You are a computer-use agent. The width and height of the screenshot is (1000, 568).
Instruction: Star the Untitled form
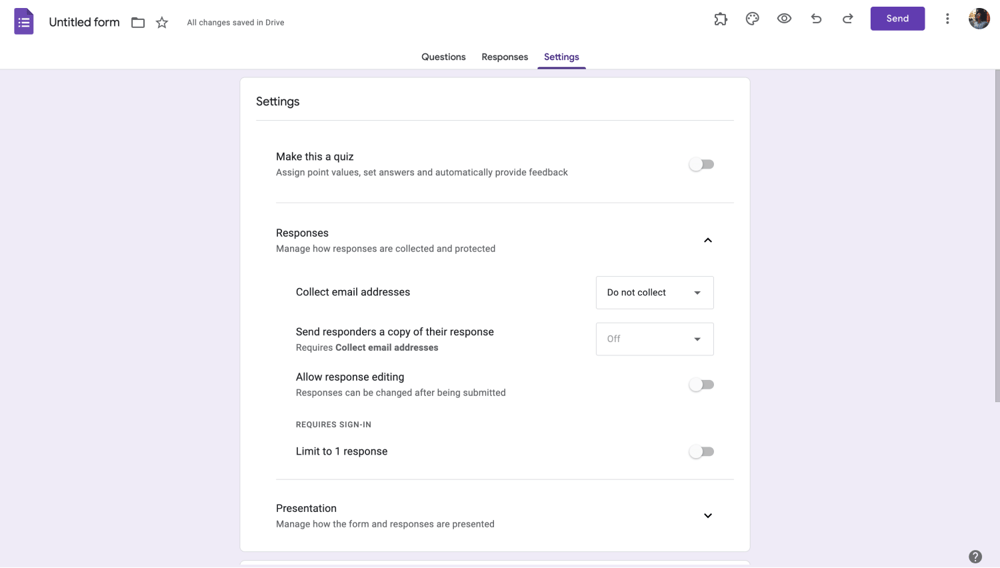tap(162, 22)
